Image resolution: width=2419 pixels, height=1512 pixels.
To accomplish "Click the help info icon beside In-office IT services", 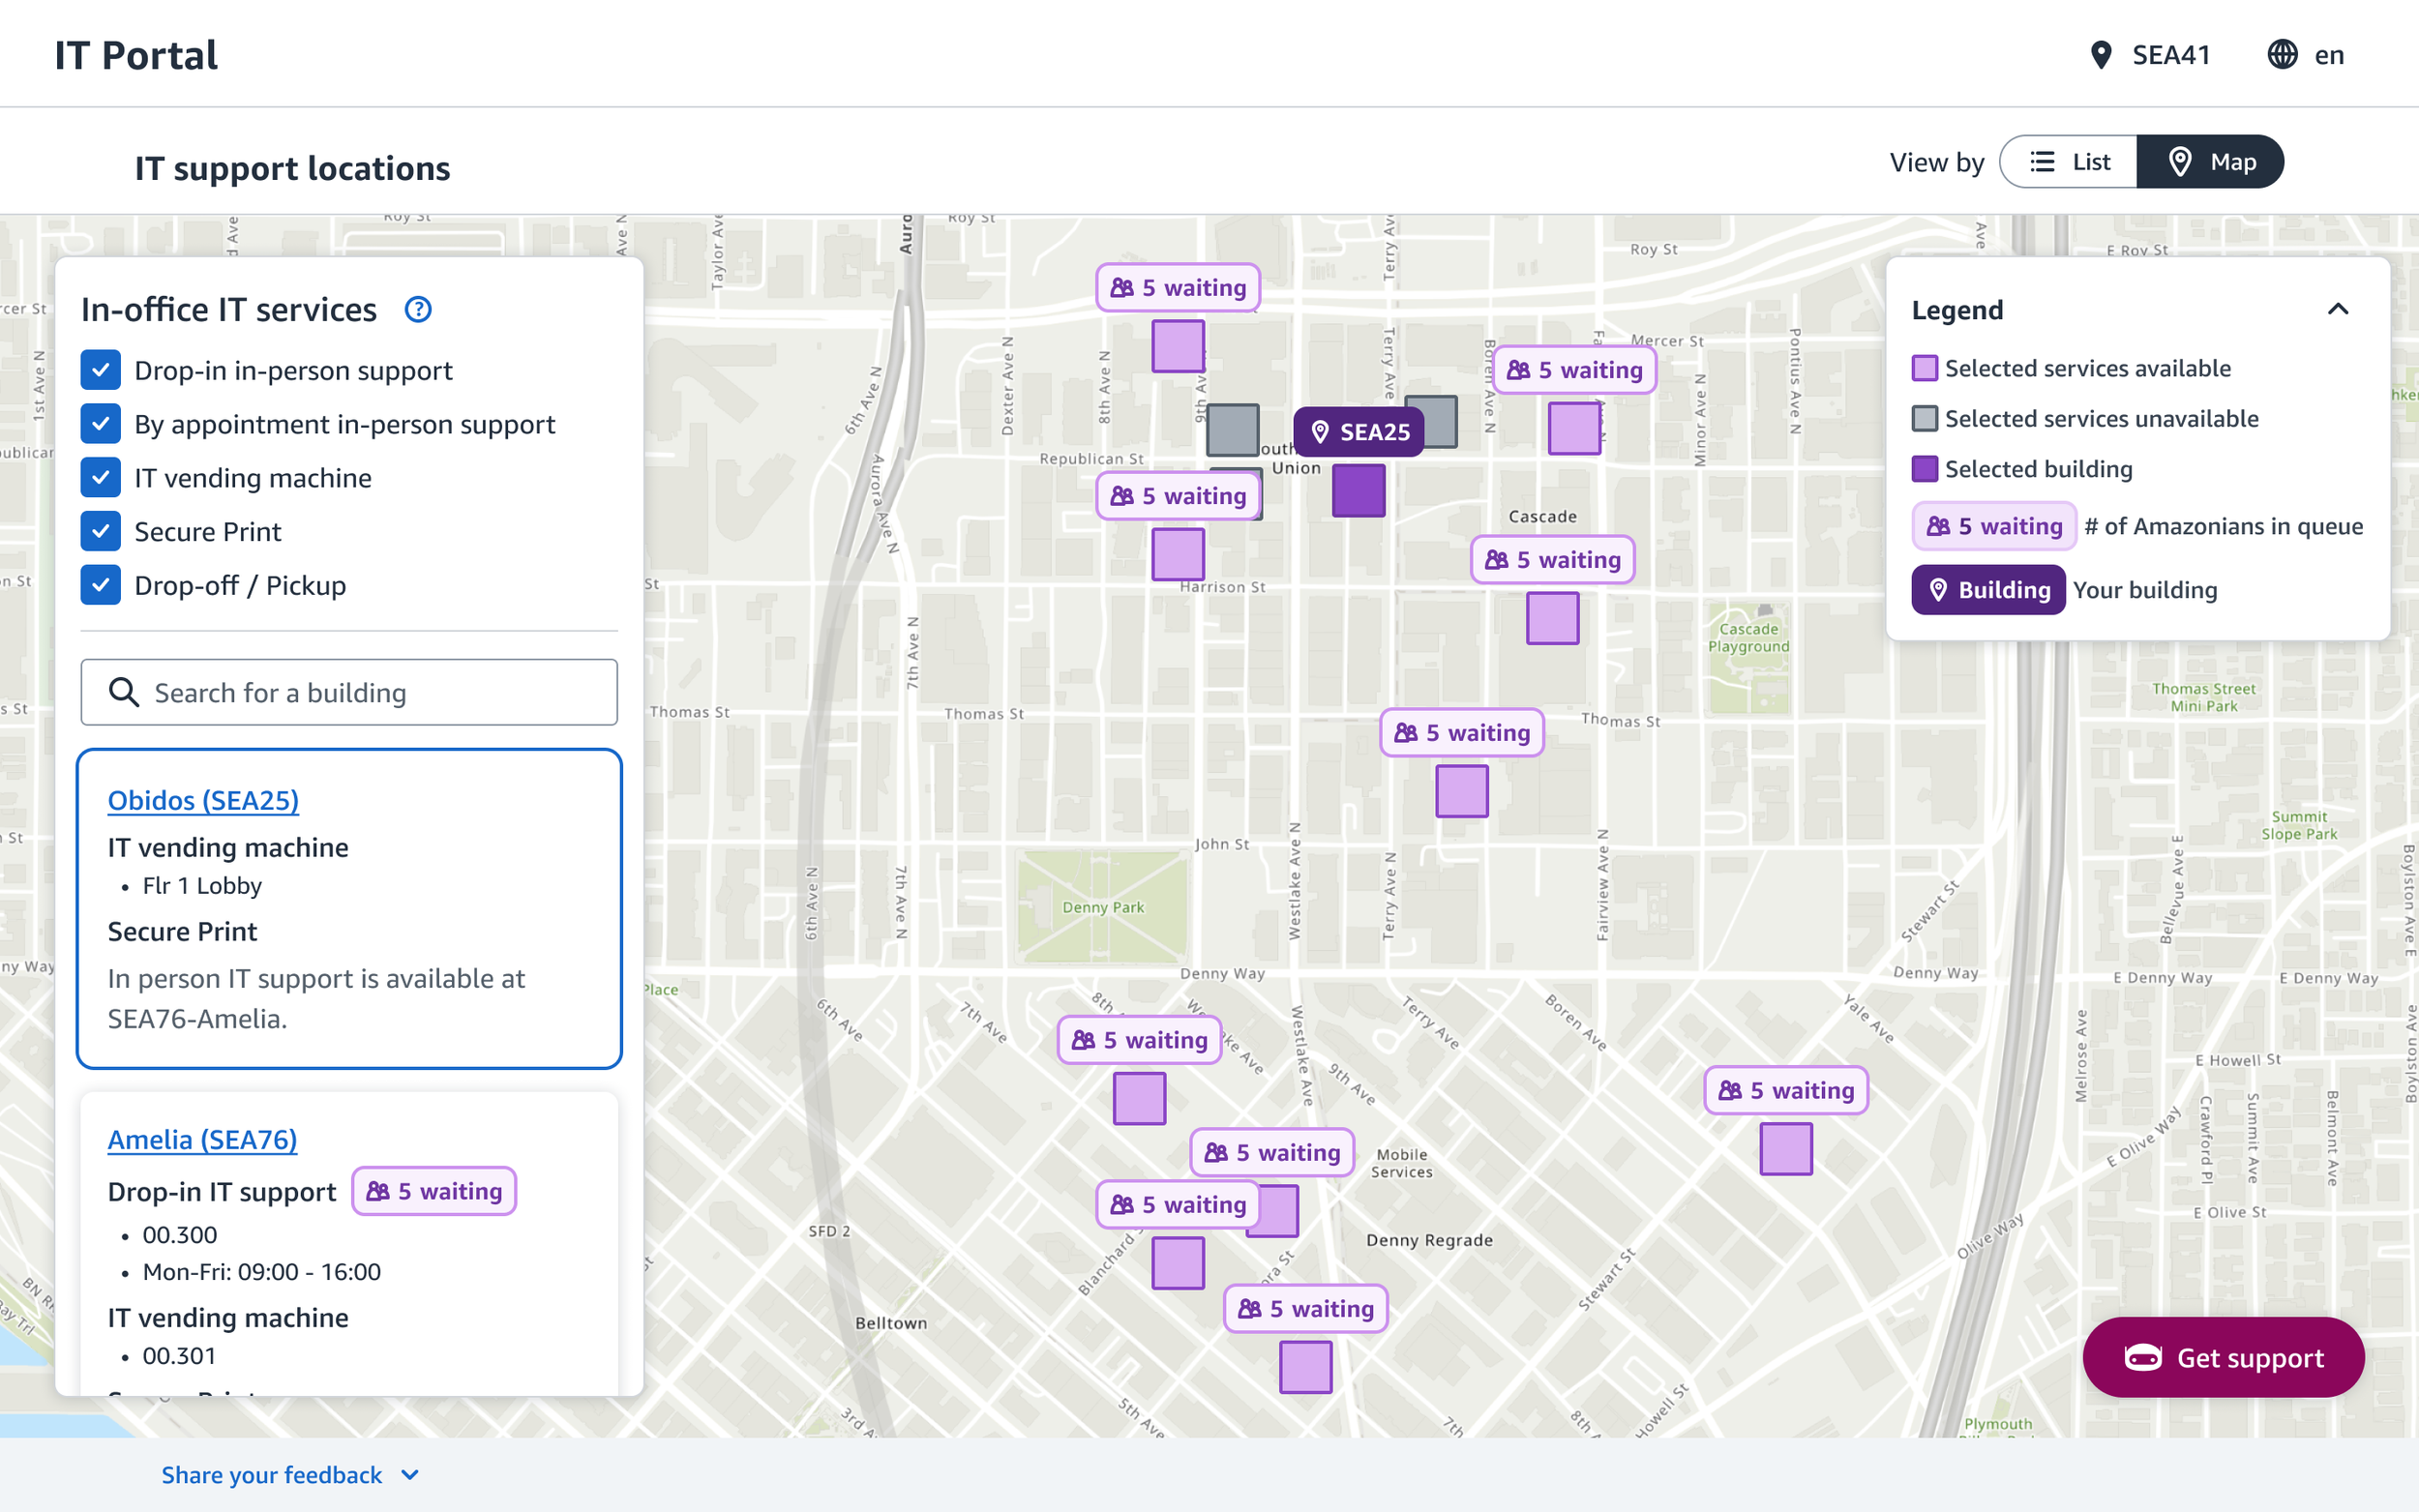I will (418, 310).
